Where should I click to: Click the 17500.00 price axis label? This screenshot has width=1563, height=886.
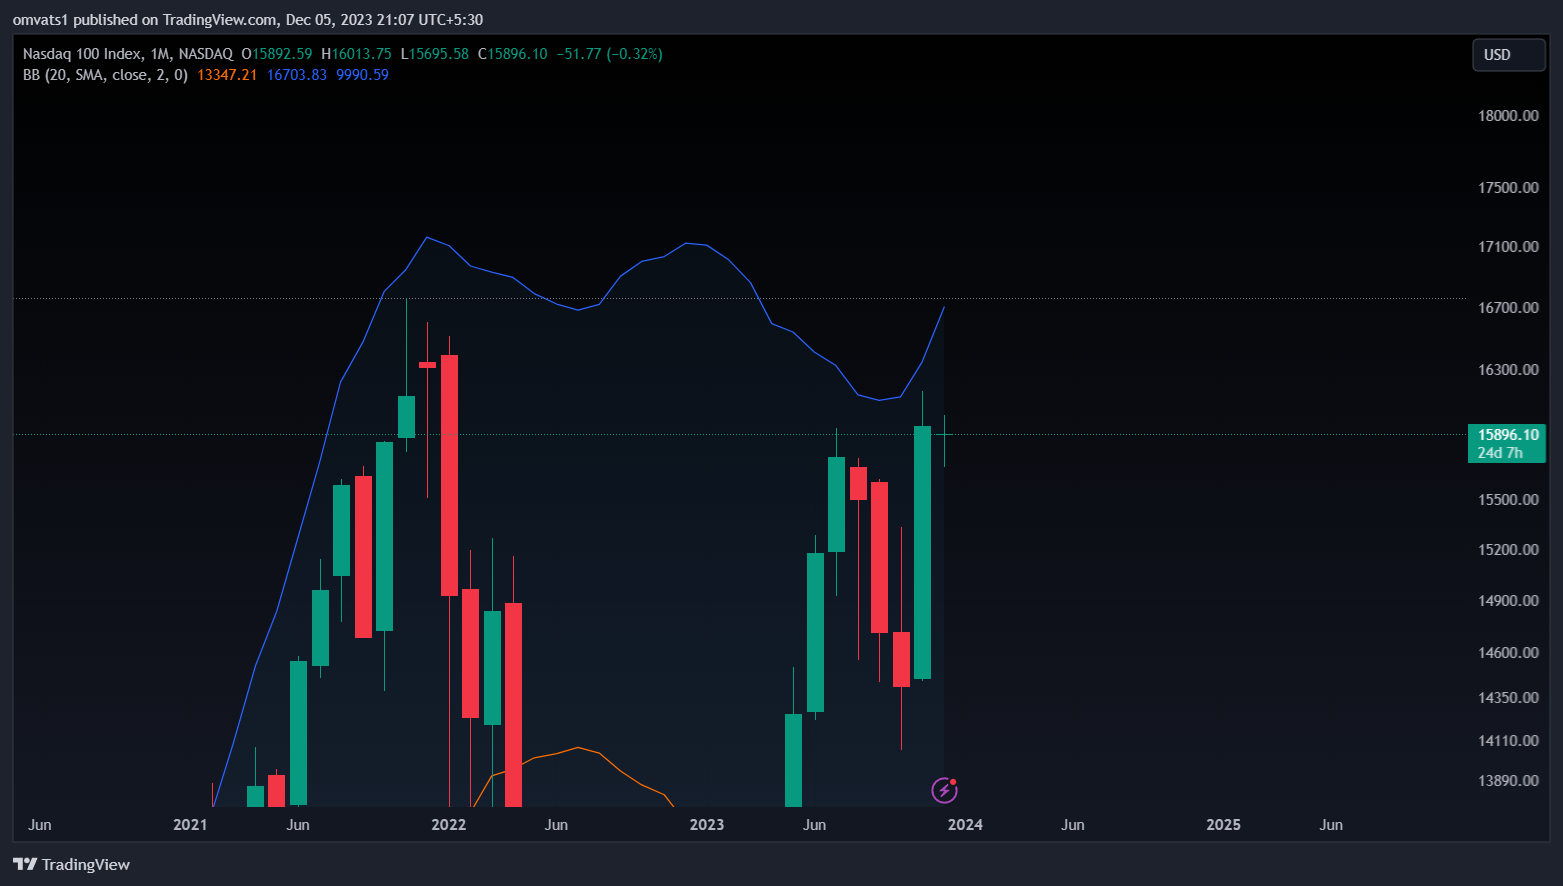coord(1508,188)
